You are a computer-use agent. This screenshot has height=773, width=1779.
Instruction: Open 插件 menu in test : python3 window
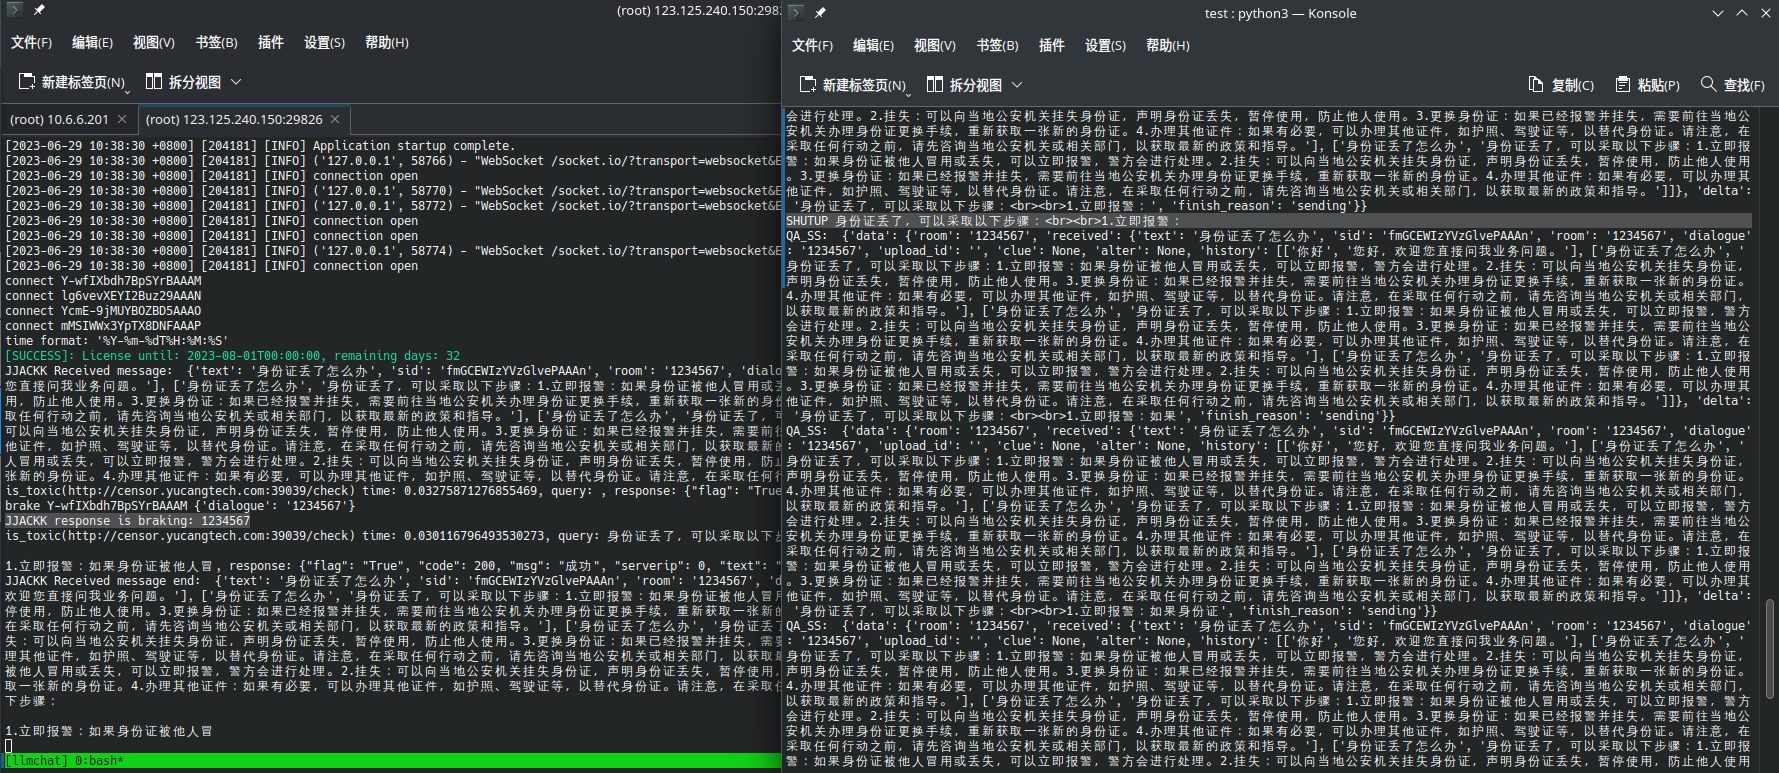pyautogui.click(x=1051, y=45)
